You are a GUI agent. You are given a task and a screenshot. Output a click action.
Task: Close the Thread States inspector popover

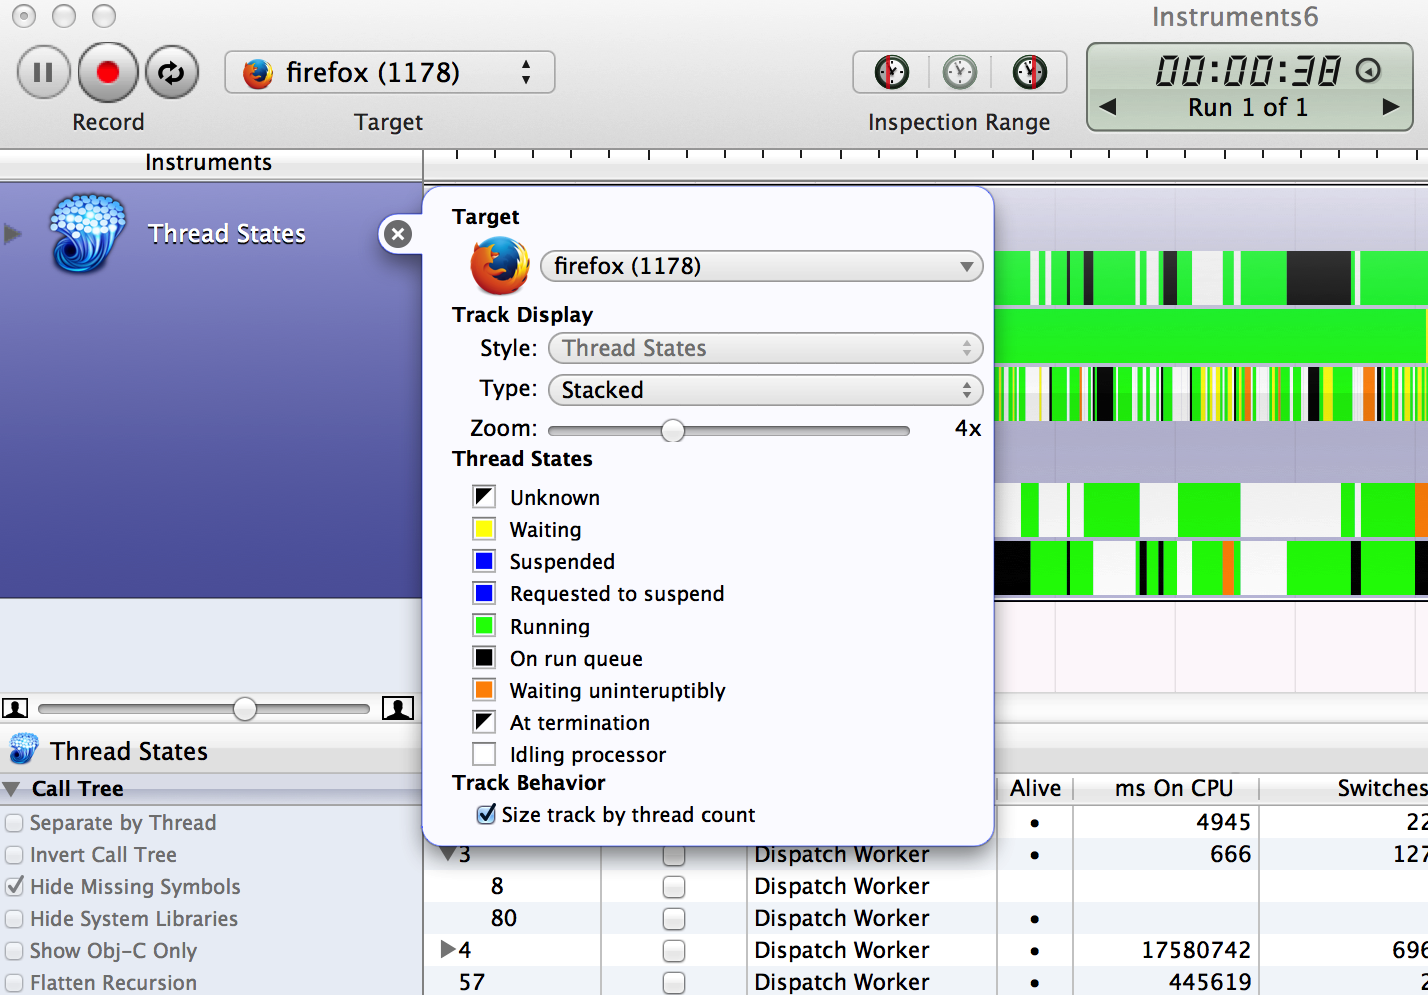click(x=398, y=234)
